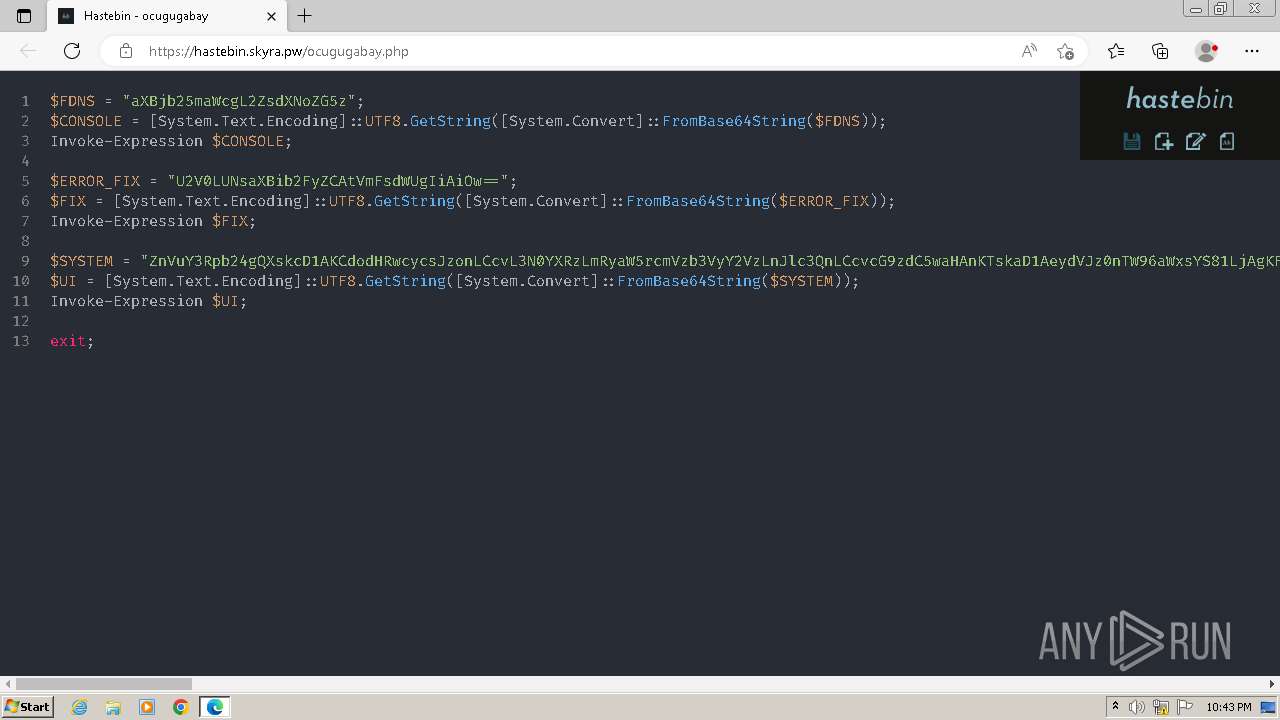Launch Google Chrome from taskbar
The height and width of the screenshot is (720, 1280).
[x=180, y=707]
